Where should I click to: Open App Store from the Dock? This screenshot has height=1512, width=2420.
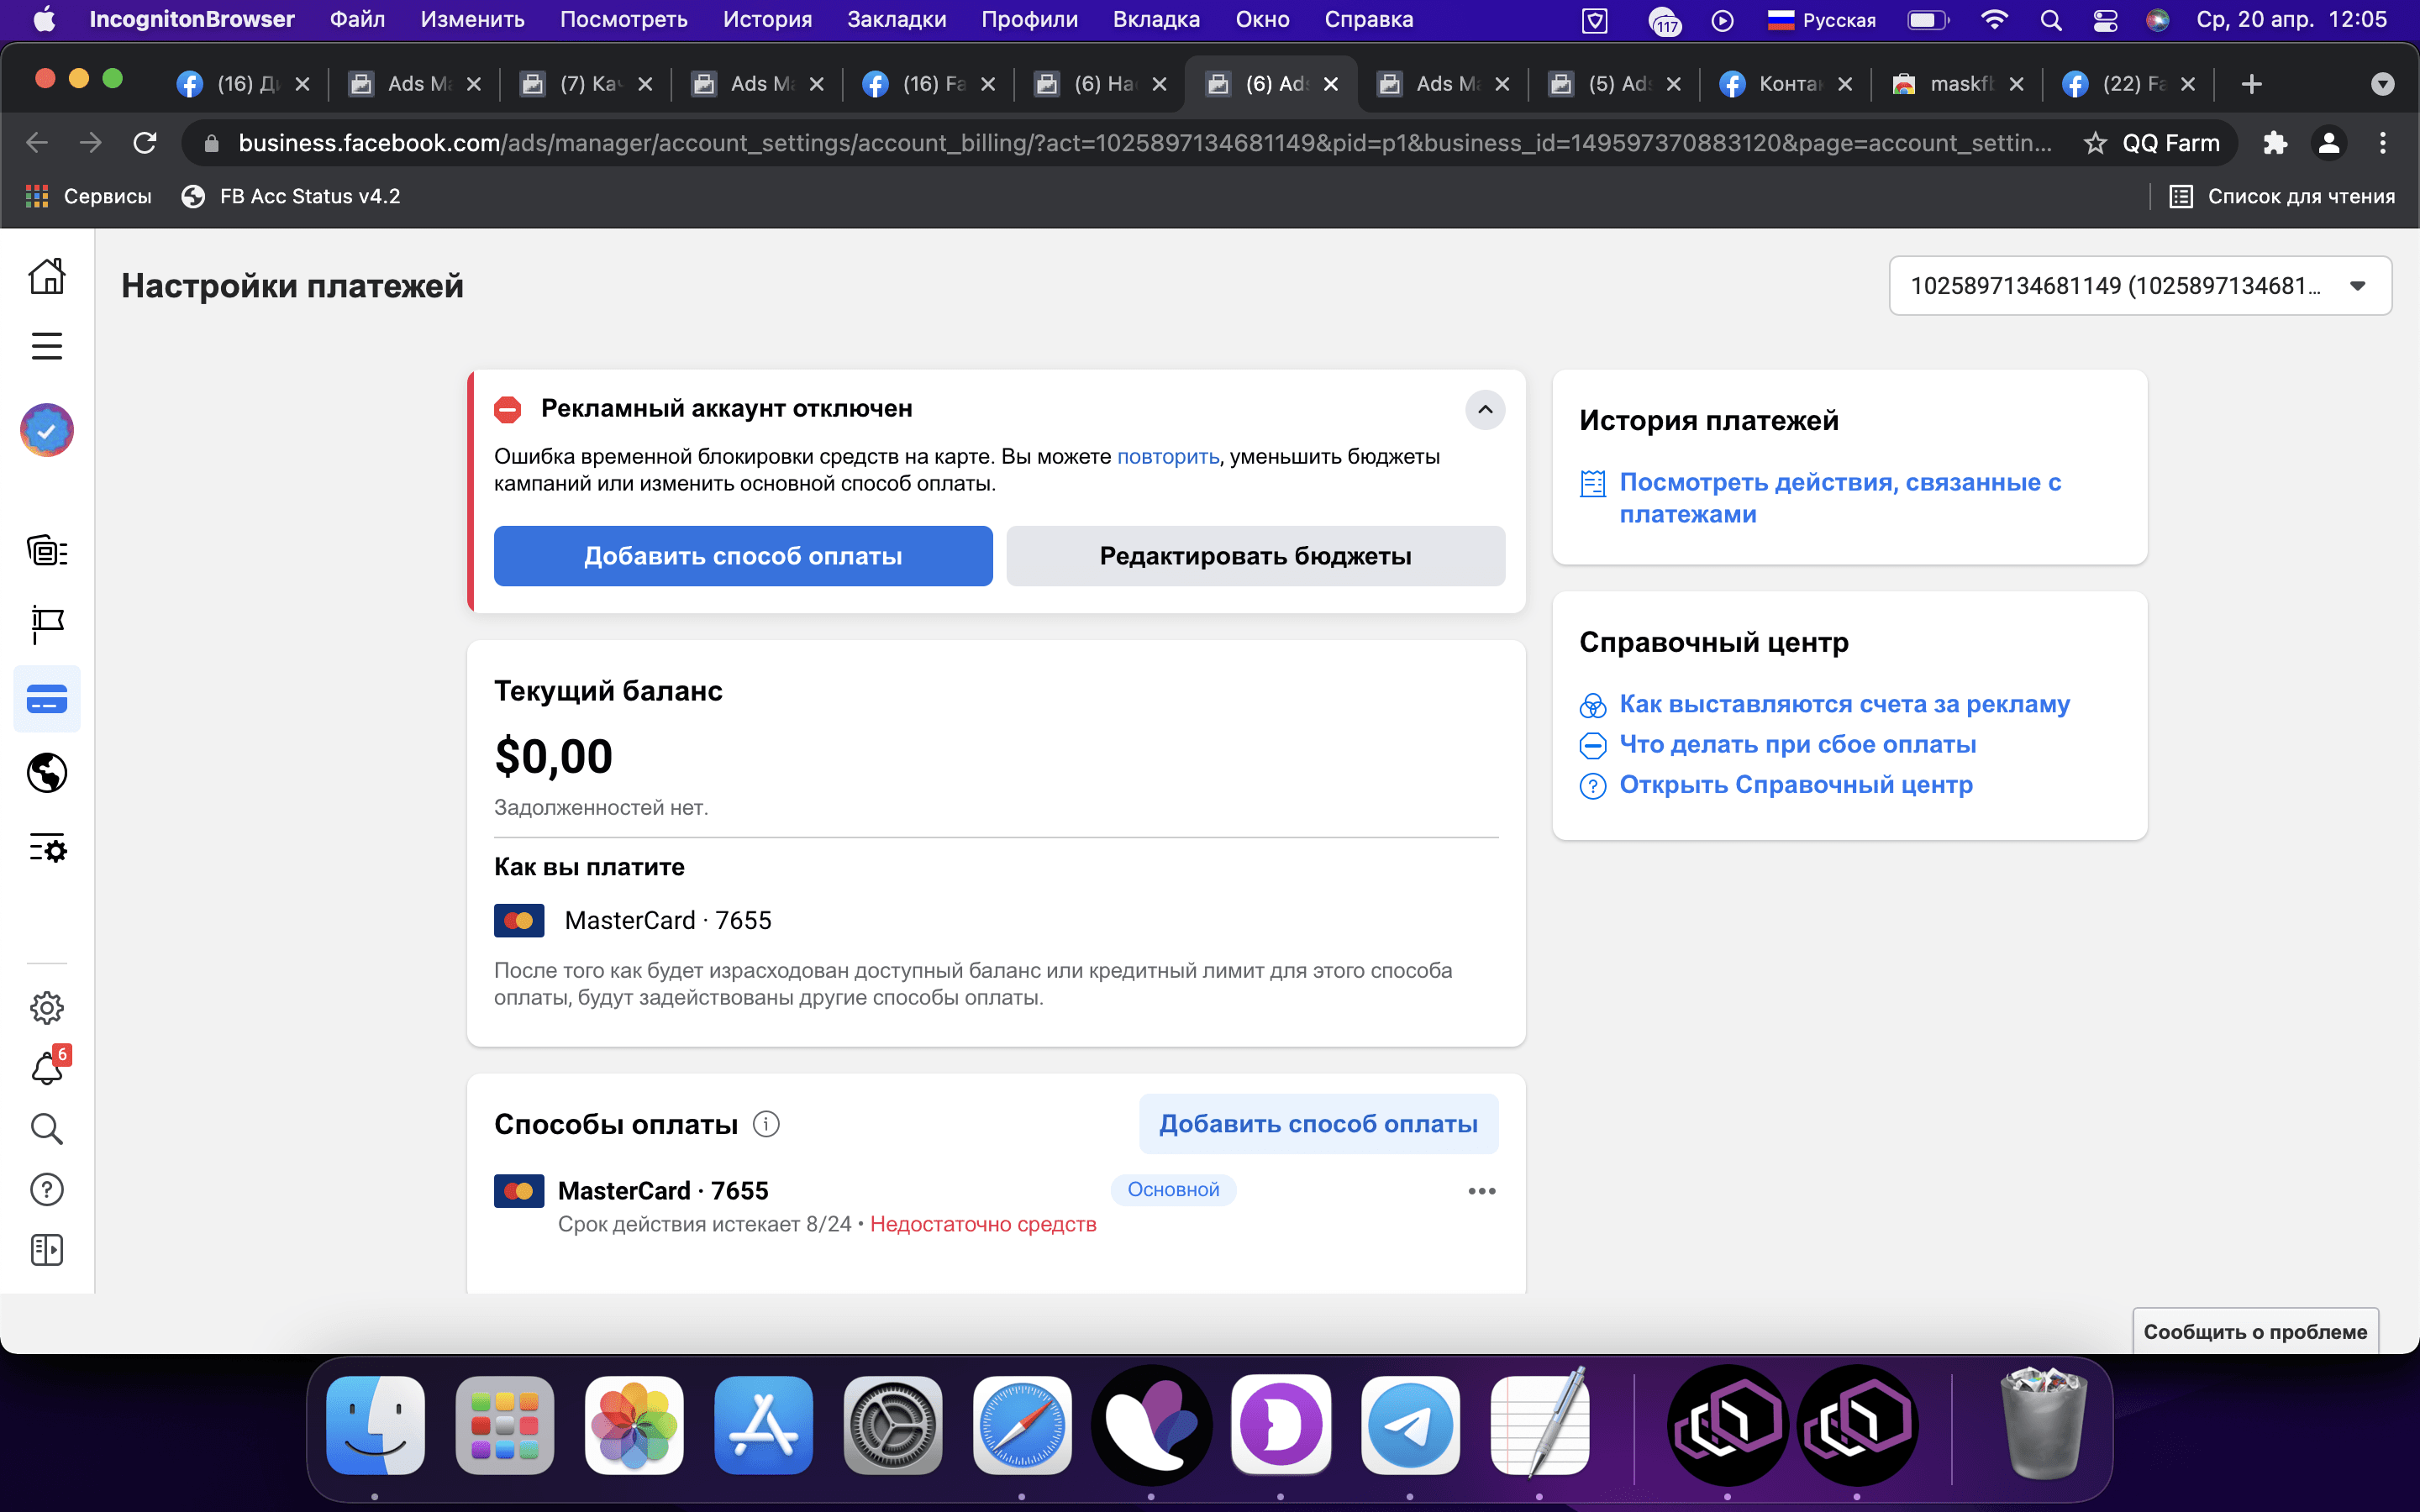763,1425
